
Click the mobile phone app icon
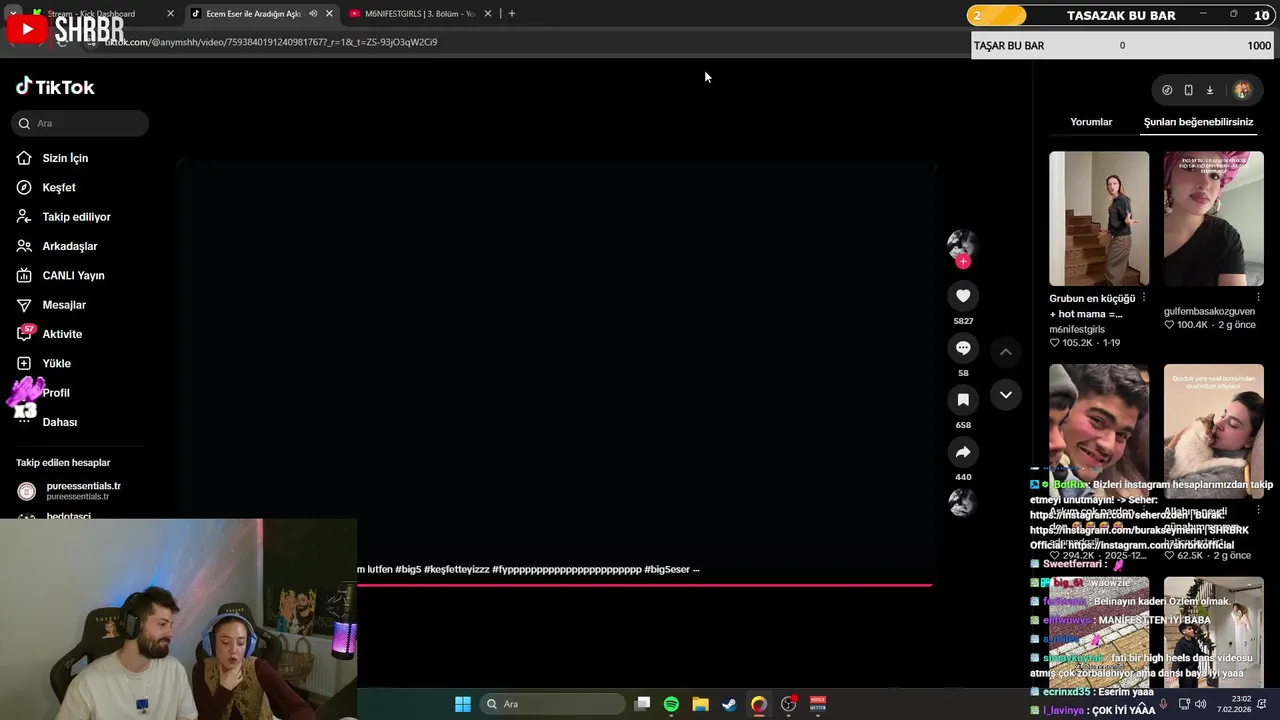[1188, 90]
